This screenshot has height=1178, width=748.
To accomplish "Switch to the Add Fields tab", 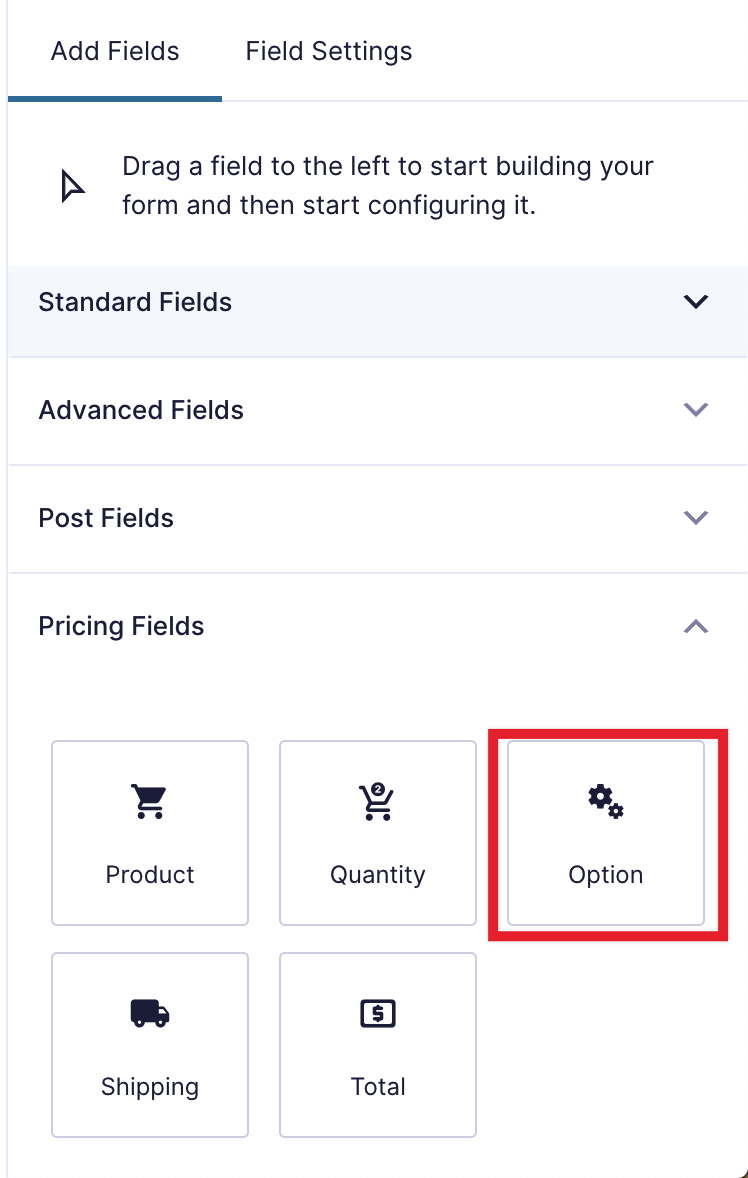I will (x=115, y=51).
